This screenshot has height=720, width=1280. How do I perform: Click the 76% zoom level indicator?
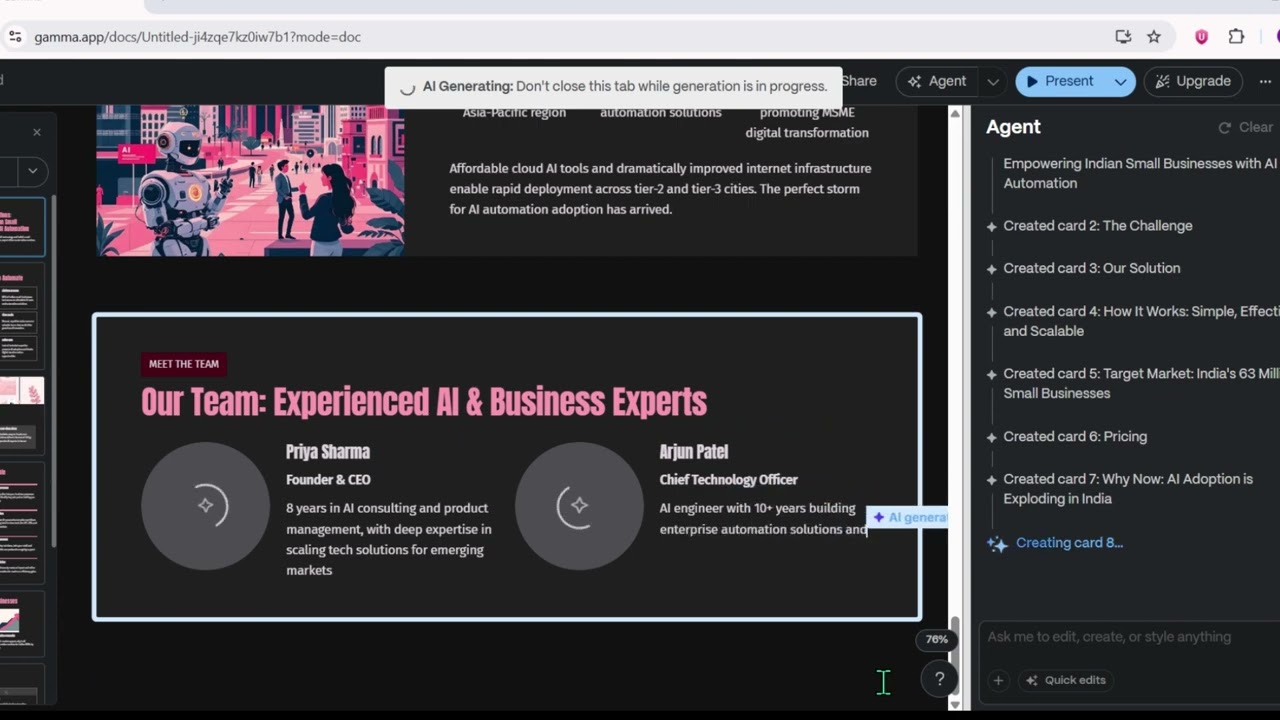(x=936, y=639)
